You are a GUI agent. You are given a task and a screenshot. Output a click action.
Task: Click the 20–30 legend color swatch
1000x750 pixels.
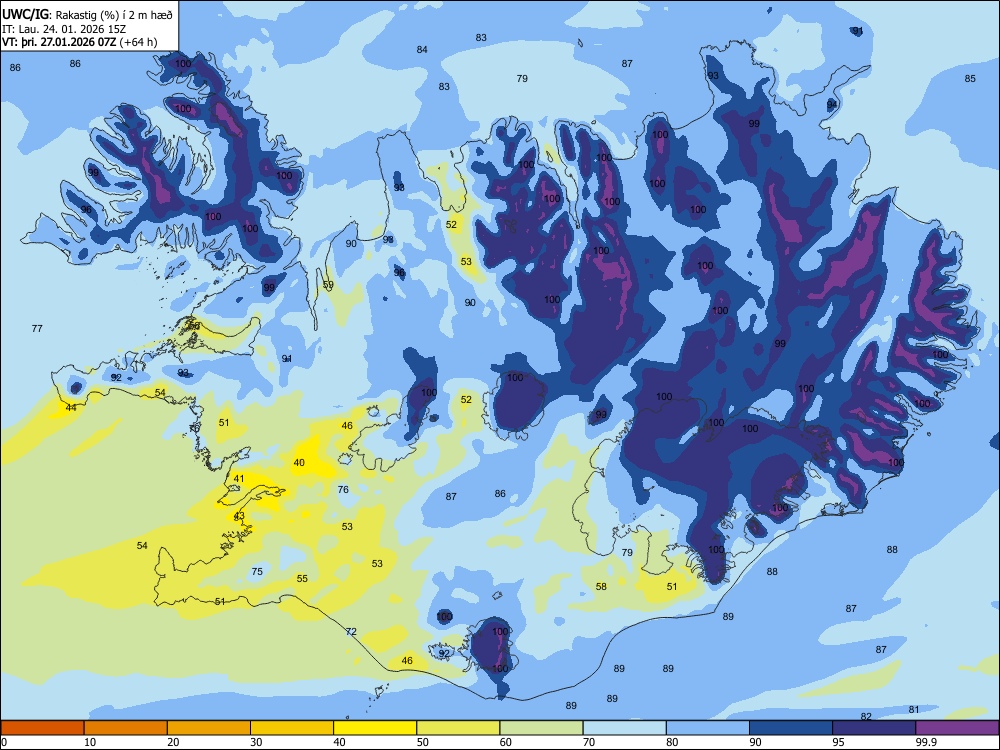point(209,728)
